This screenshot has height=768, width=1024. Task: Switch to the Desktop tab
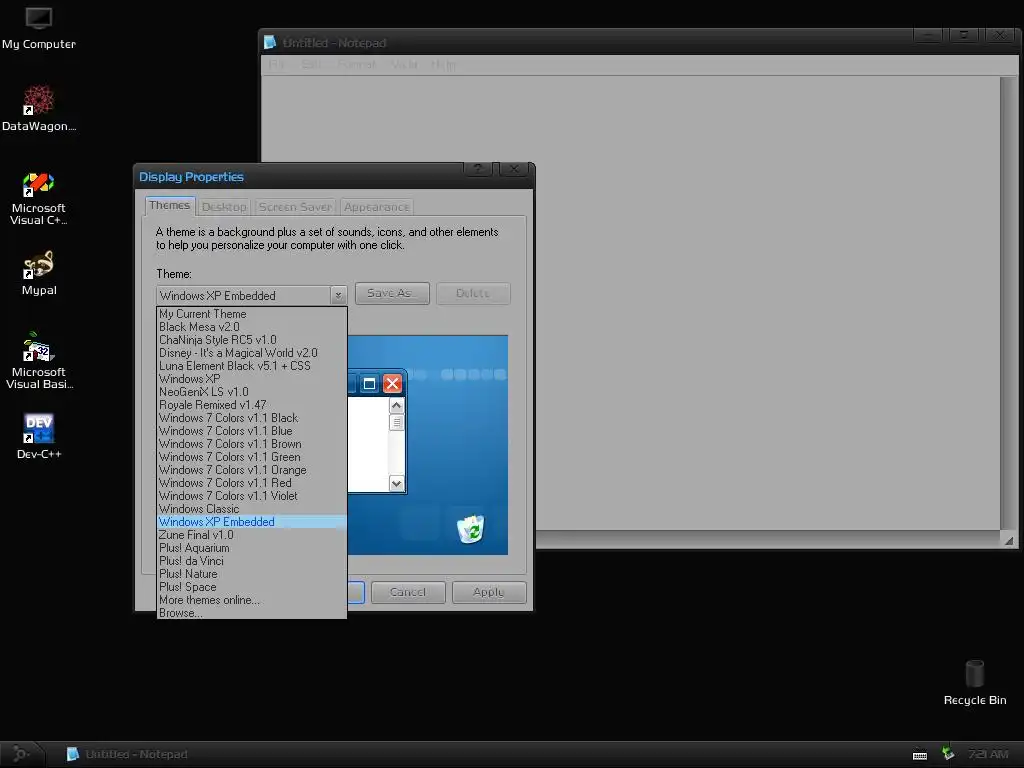pos(224,207)
